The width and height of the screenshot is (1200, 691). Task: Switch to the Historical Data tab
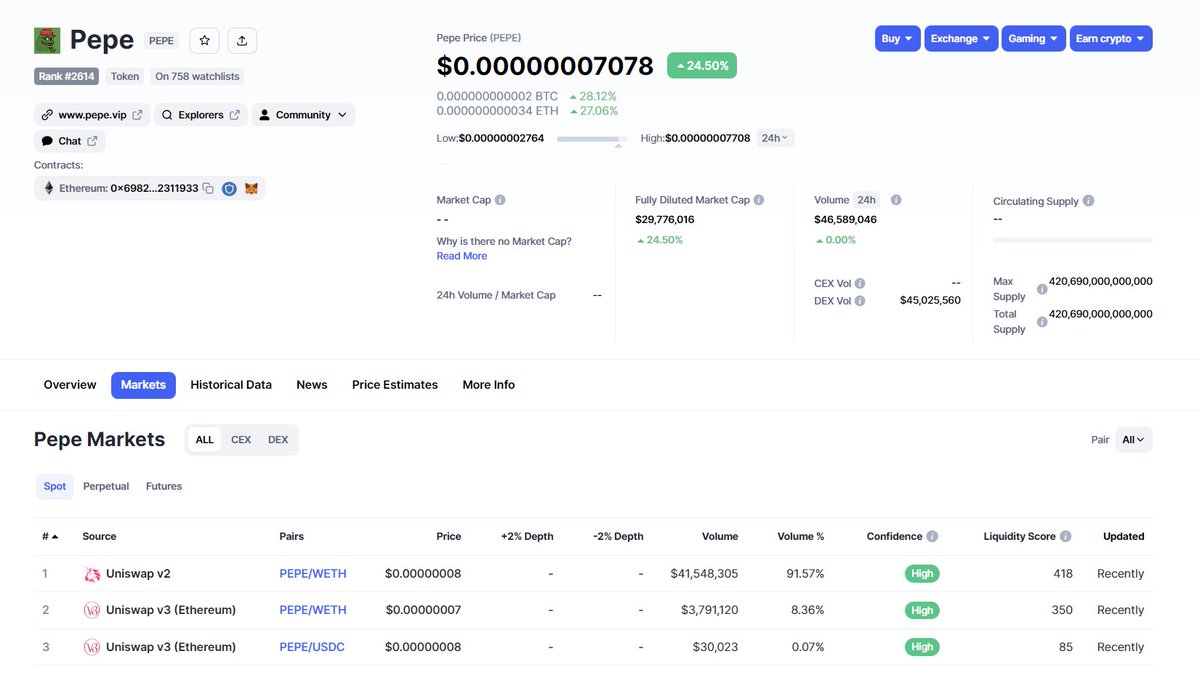[231, 385]
